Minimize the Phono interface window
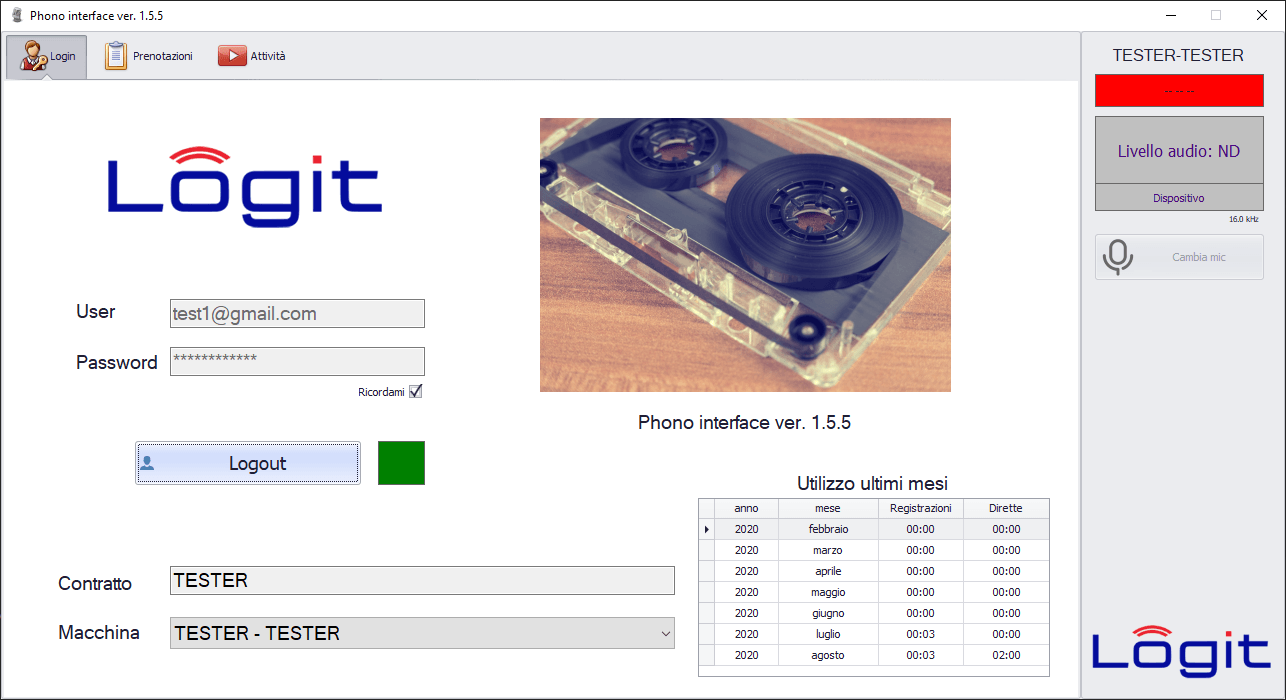The height and width of the screenshot is (700, 1286). click(x=1171, y=15)
